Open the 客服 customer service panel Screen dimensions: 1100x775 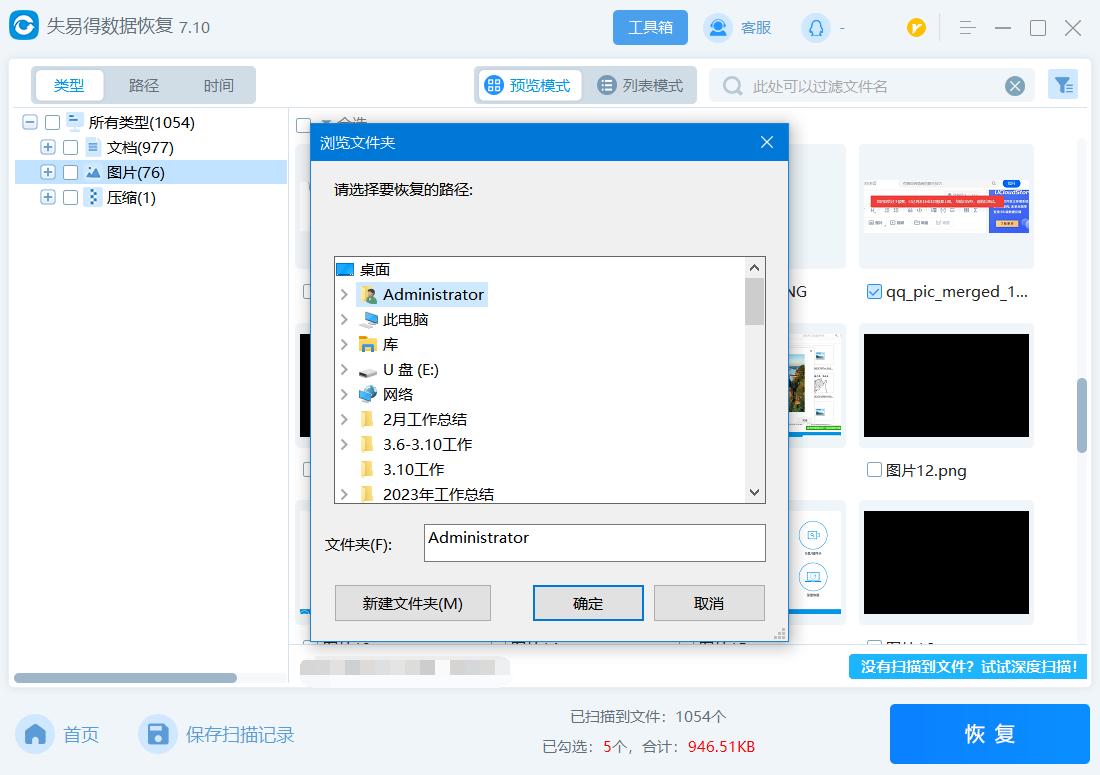coord(741,27)
